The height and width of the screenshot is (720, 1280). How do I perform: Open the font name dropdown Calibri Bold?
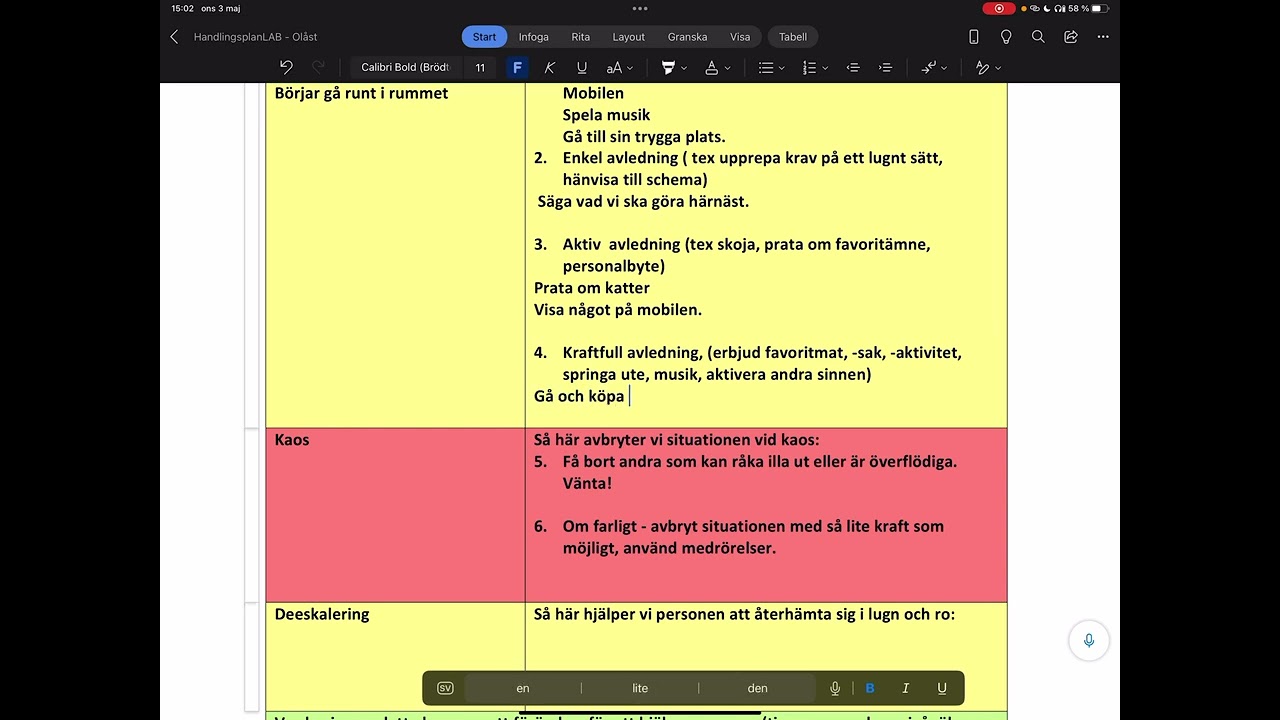405,67
